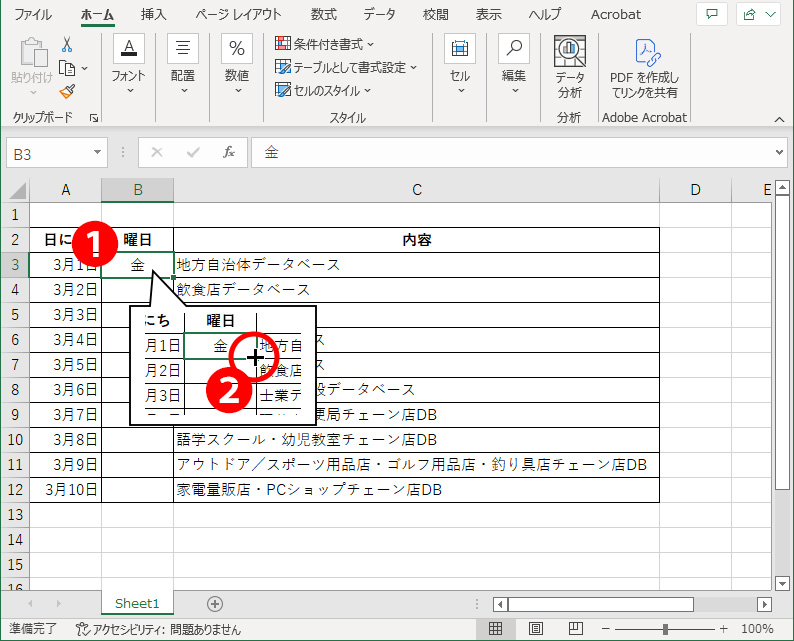The height and width of the screenshot is (641, 794).
Task: Select column C header
Action: (416, 190)
